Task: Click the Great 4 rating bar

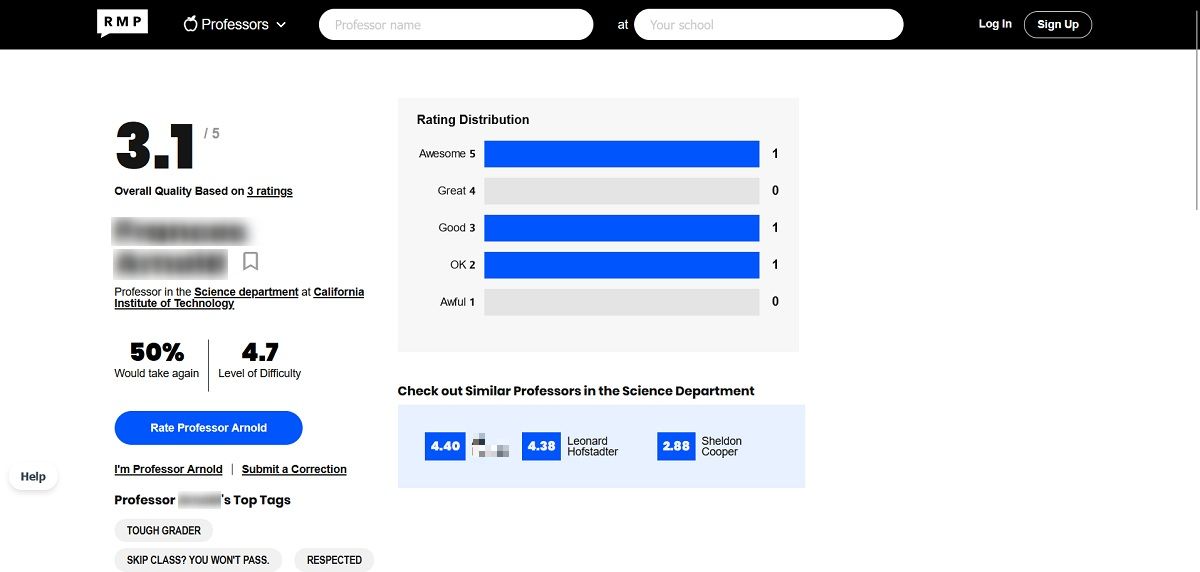Action: (x=622, y=191)
